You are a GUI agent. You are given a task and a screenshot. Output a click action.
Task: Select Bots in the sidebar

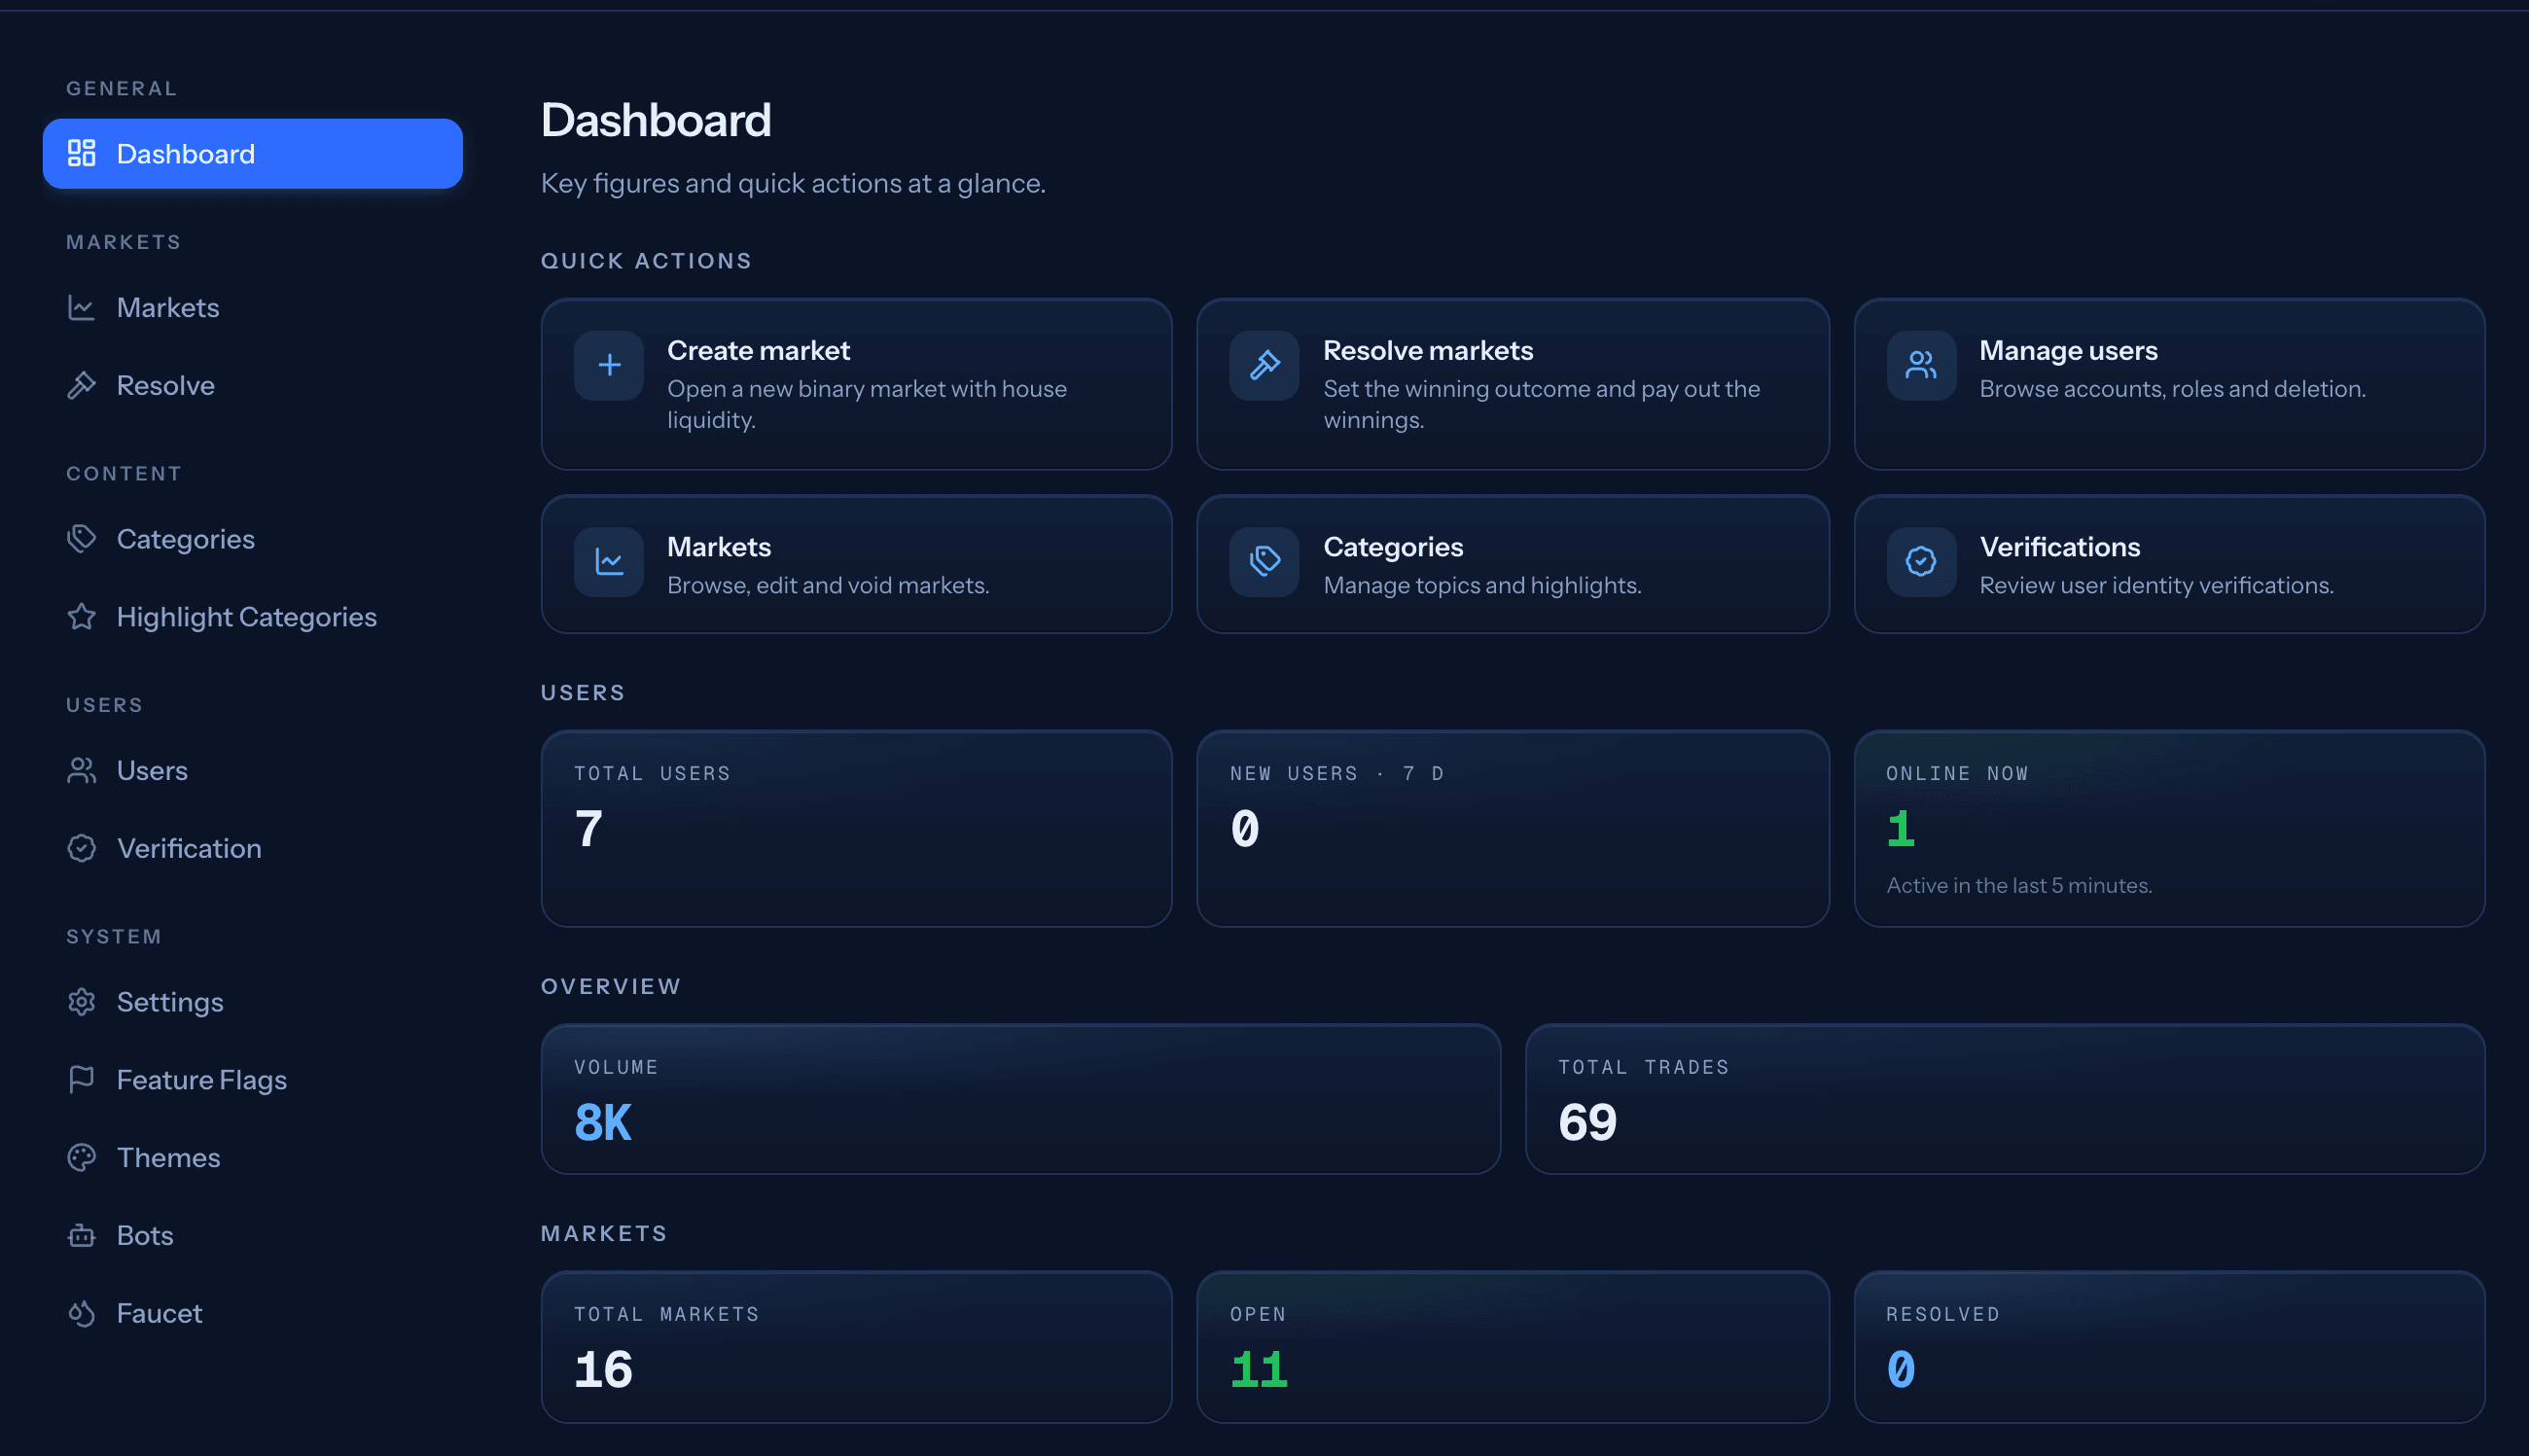[252, 1235]
